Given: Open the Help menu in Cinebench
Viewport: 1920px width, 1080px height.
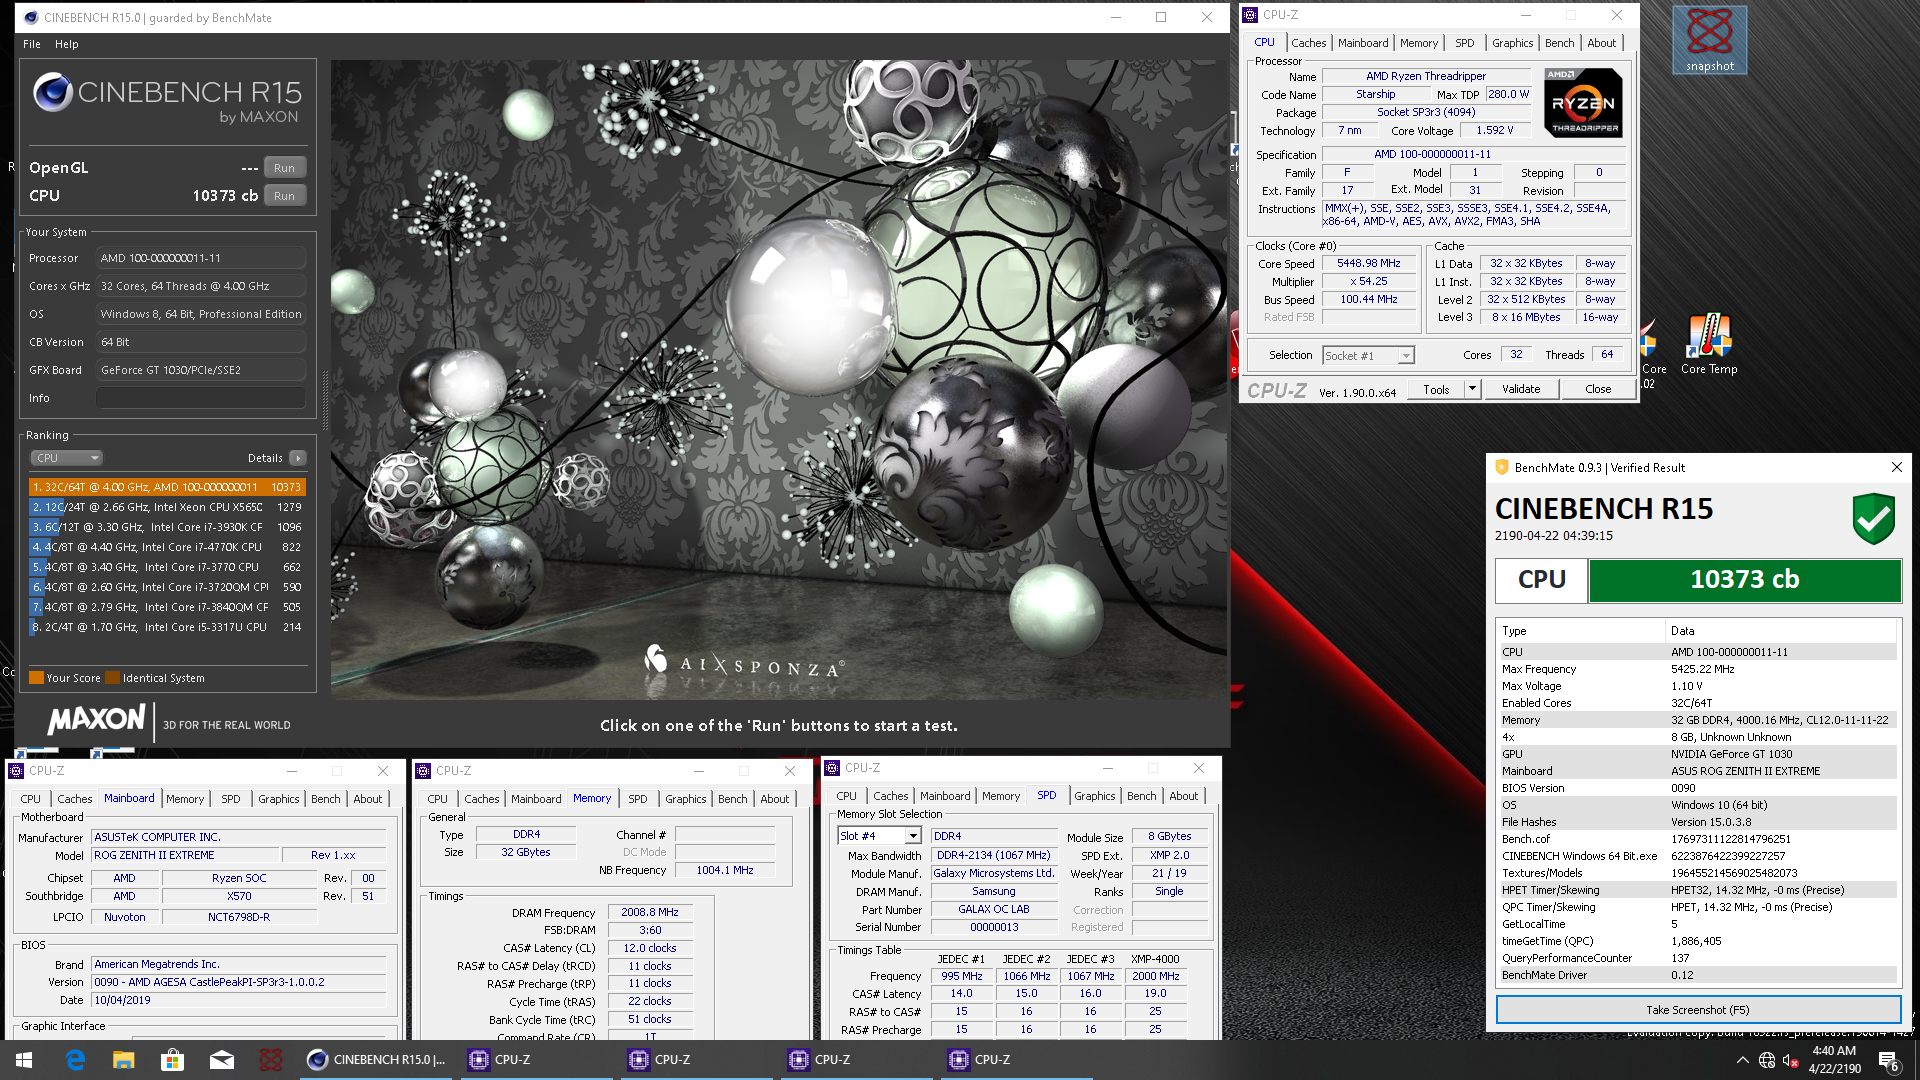Looking at the screenshot, I should [x=67, y=44].
